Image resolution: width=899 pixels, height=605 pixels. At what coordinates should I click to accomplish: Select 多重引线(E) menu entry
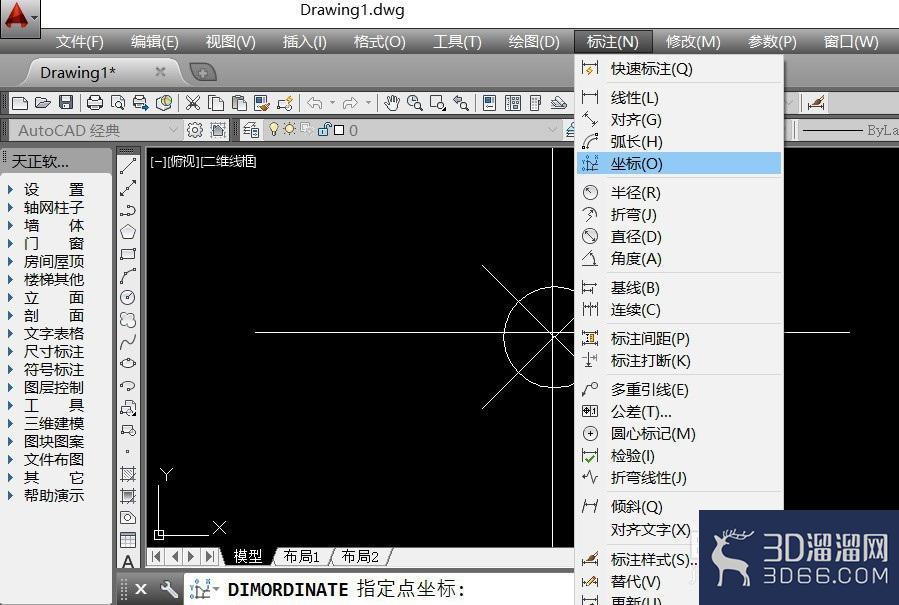pyautogui.click(x=679, y=390)
